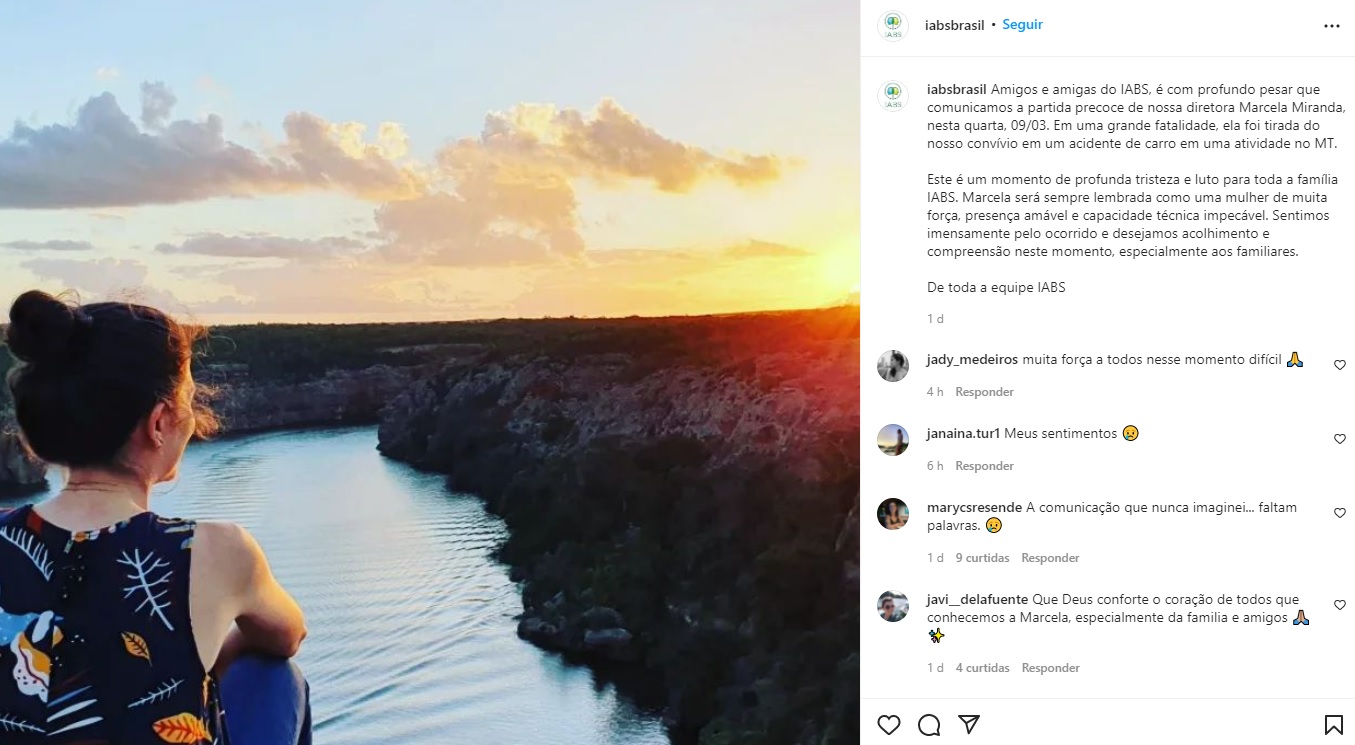Open iabsbrasil profile picture in header
1355x745 pixels.
click(x=892, y=26)
